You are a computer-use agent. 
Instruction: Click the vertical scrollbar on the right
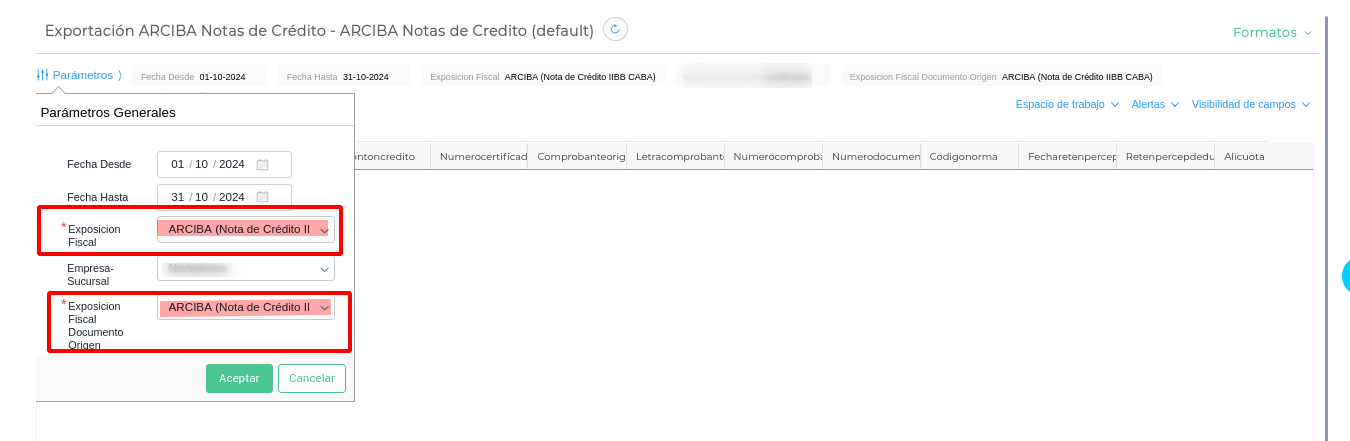1326,228
